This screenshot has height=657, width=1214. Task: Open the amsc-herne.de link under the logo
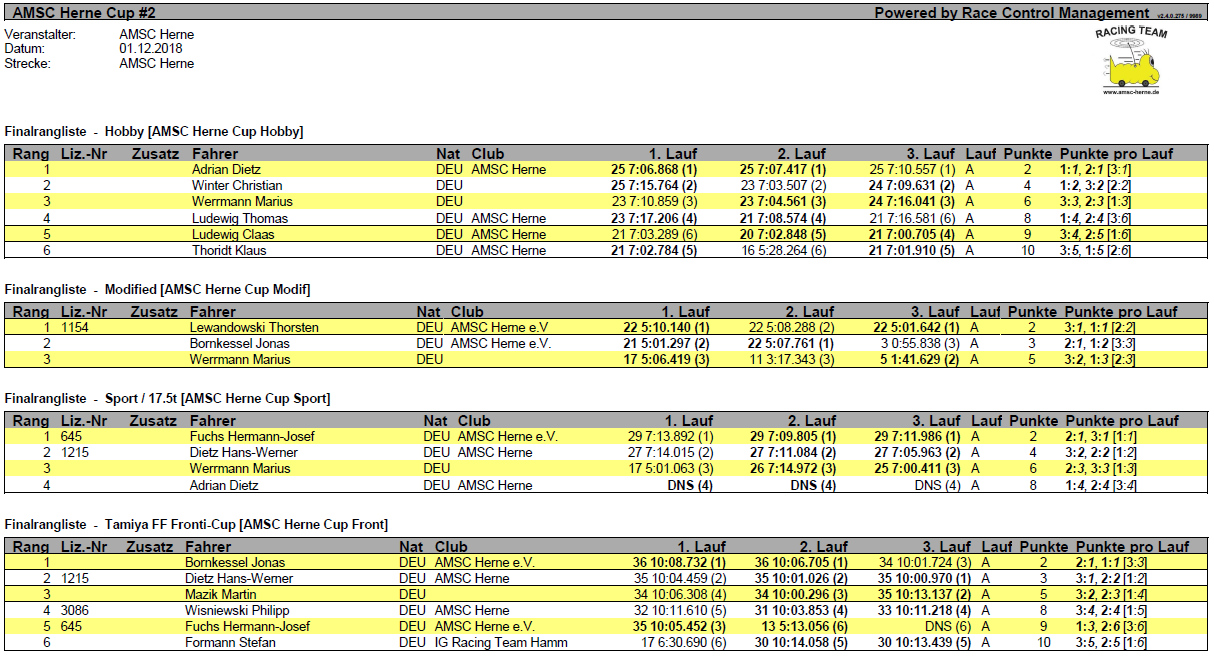coord(1131,92)
